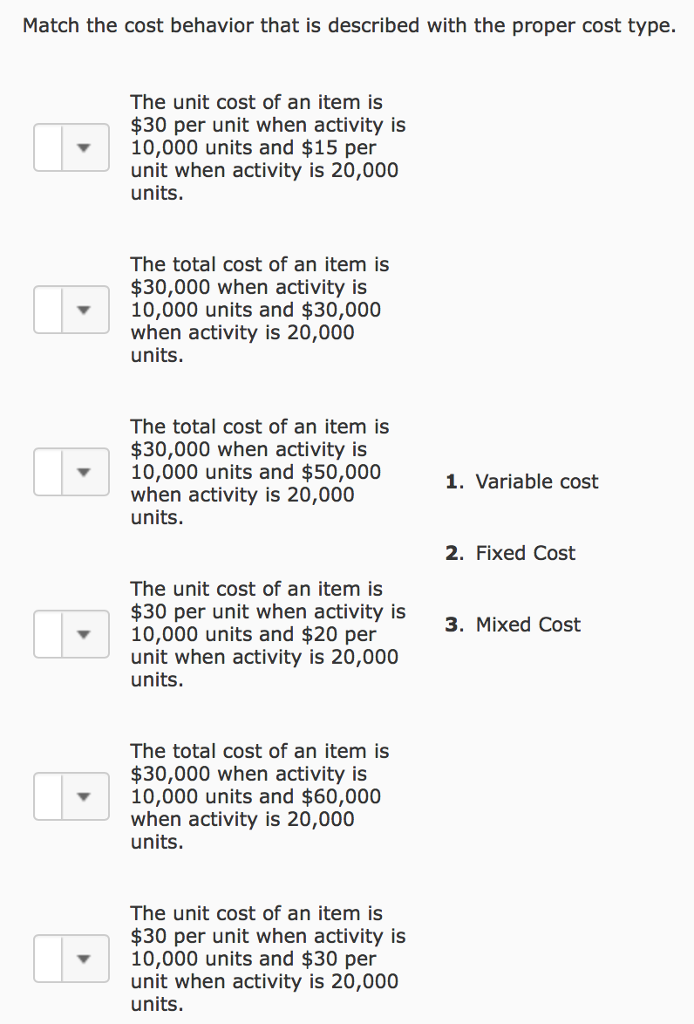The height and width of the screenshot is (1024, 694).
Task: Open the dropdown for the constant $30,000 total cost question
Action: pyautogui.click(x=71, y=309)
